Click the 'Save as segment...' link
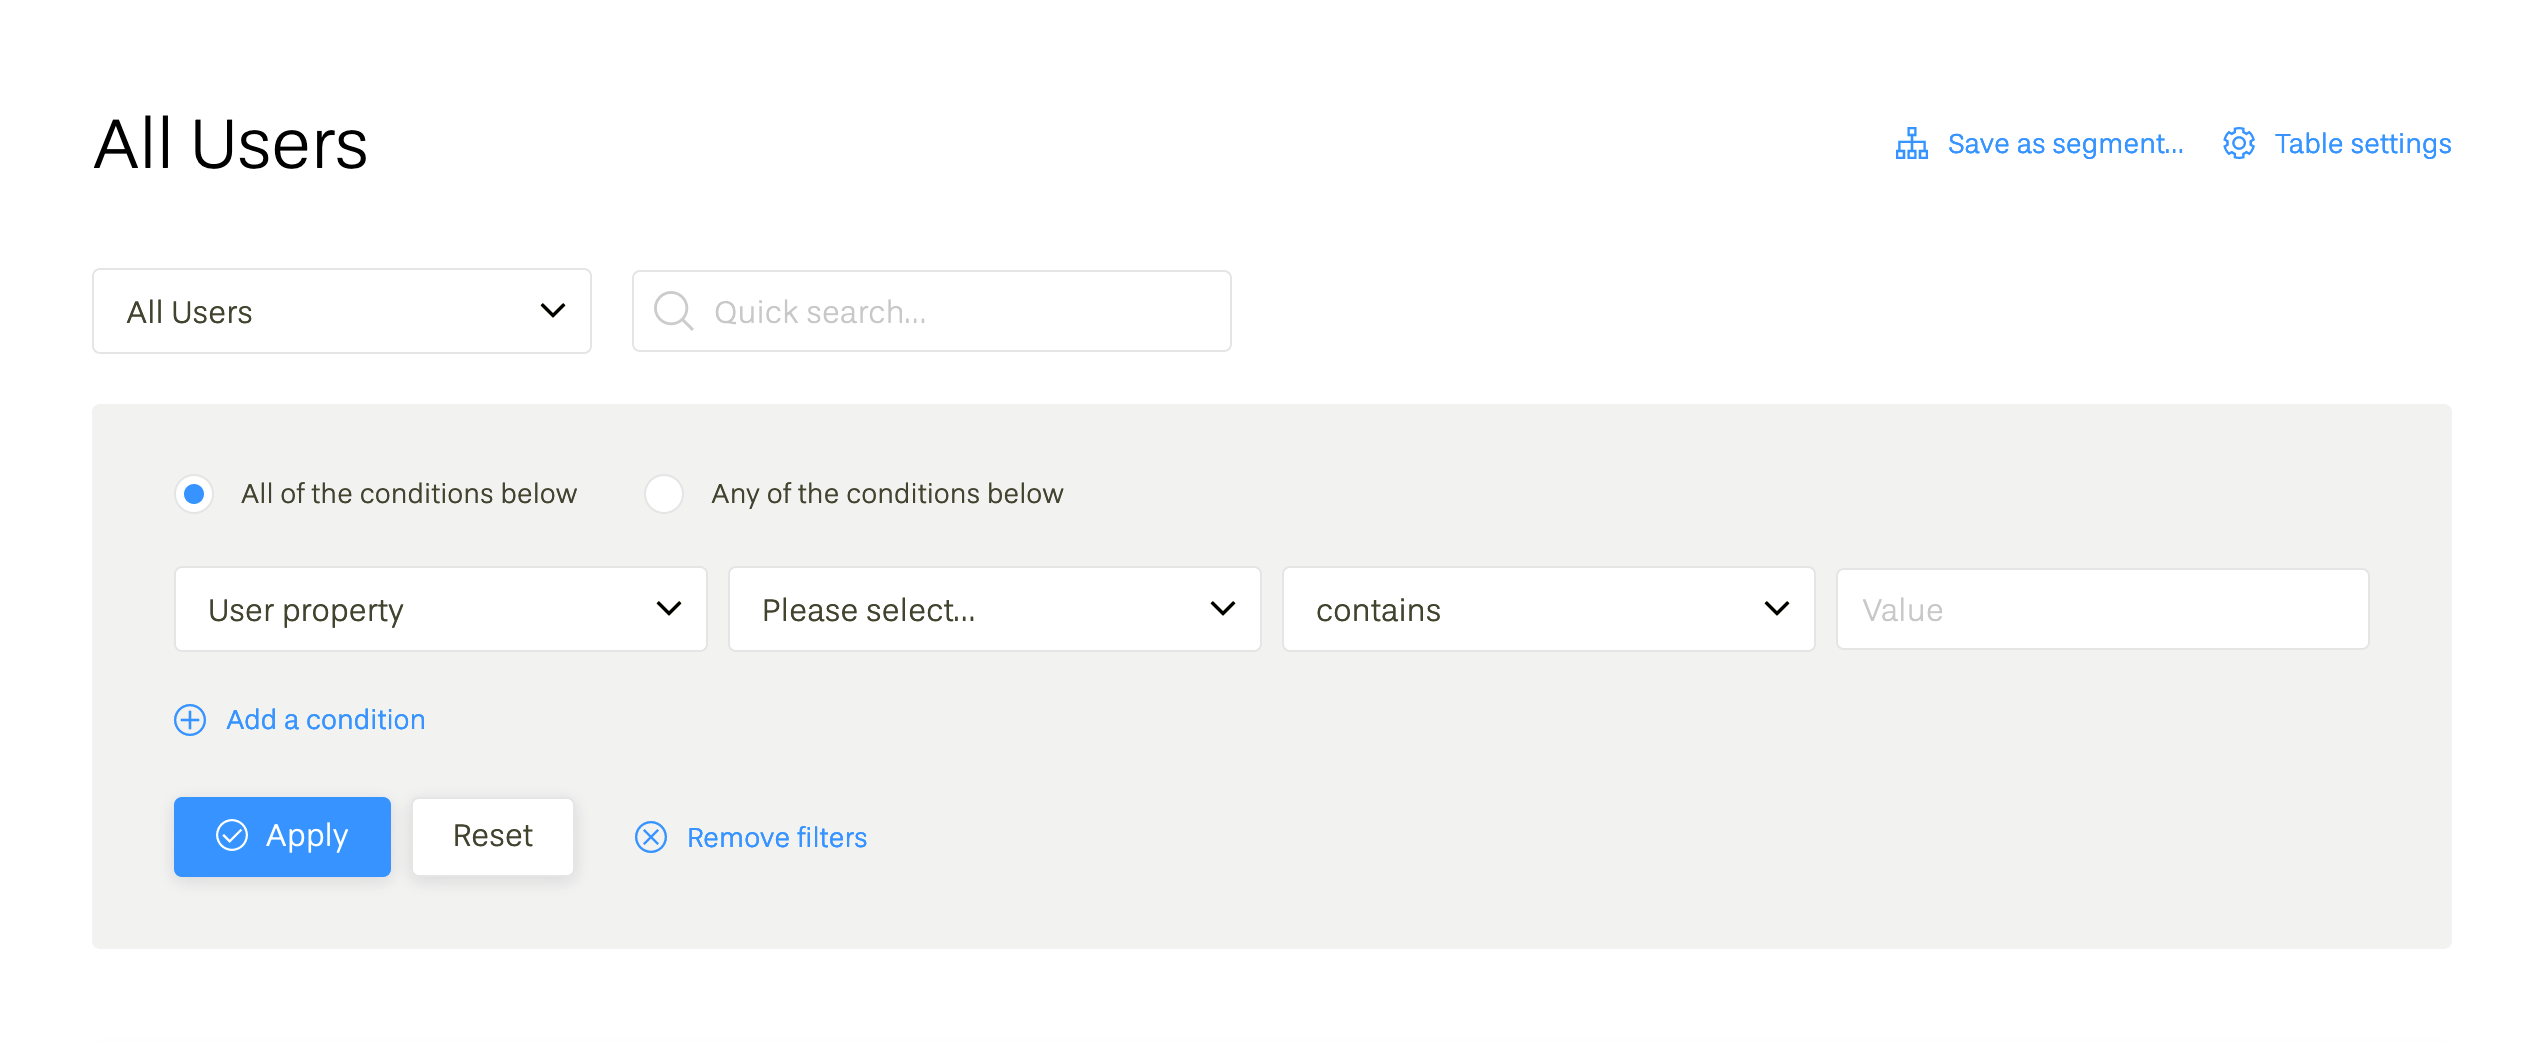 pos(2065,144)
